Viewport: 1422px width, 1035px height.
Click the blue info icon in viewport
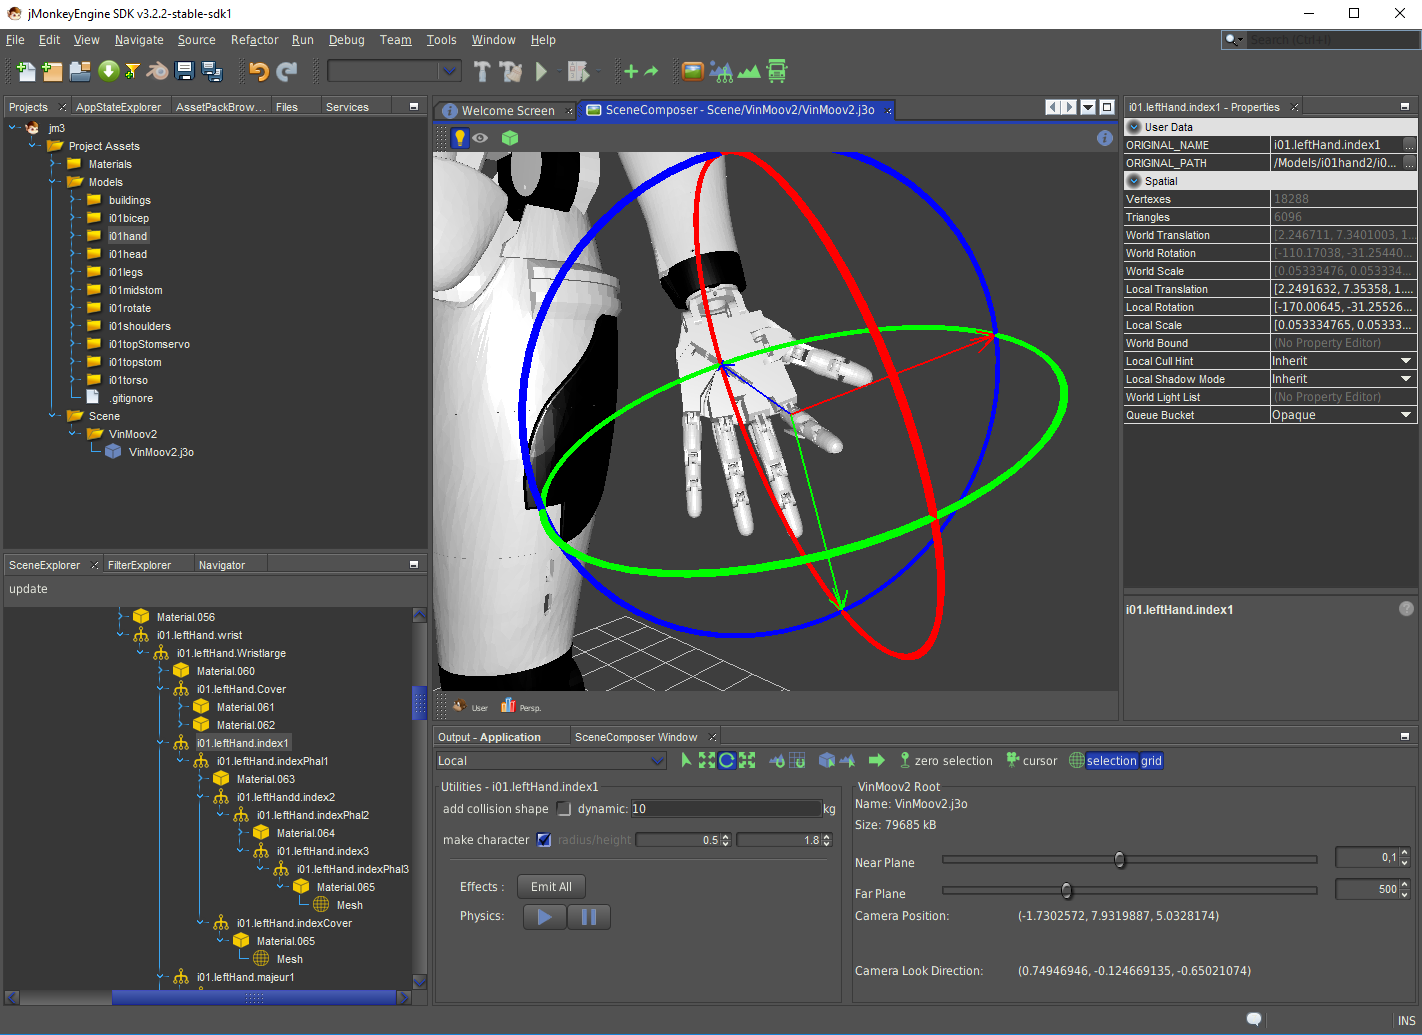point(1105,138)
